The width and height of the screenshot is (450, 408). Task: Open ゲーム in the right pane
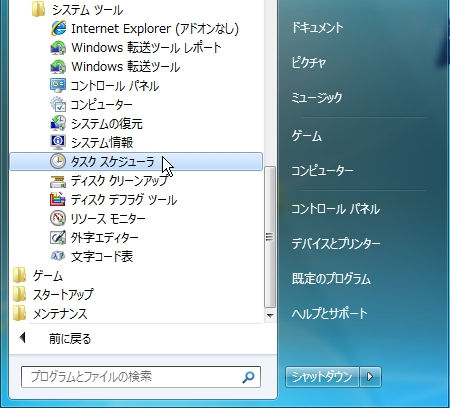307,136
